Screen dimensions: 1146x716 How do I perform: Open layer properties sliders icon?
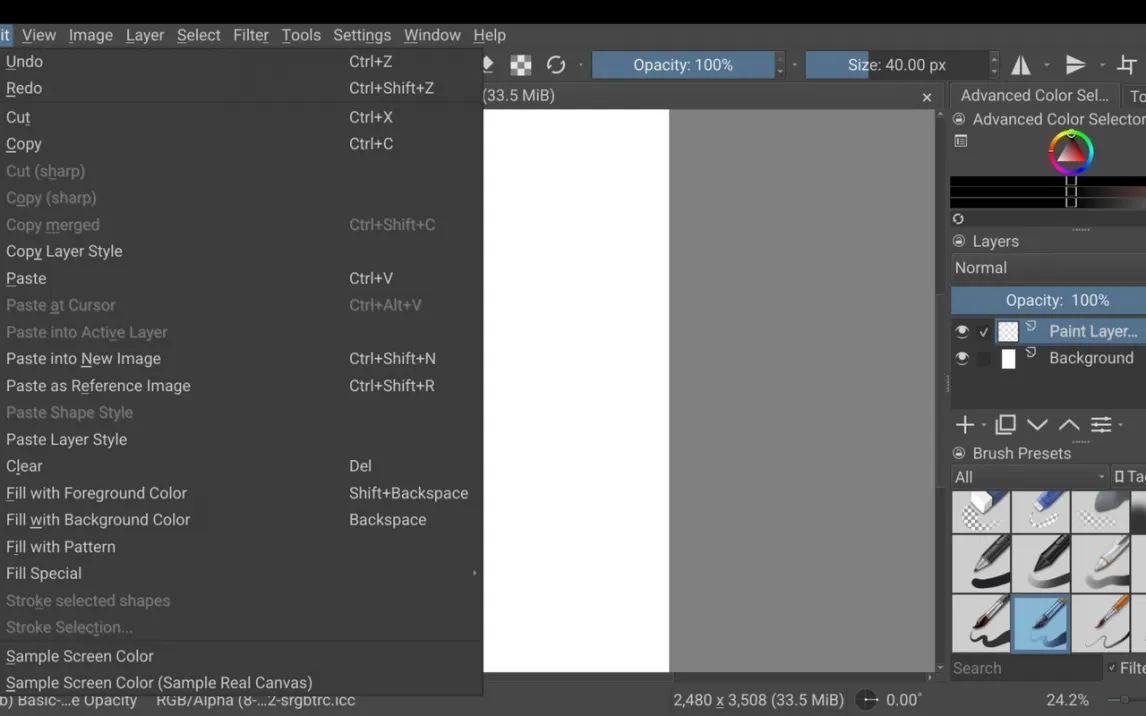point(1101,425)
